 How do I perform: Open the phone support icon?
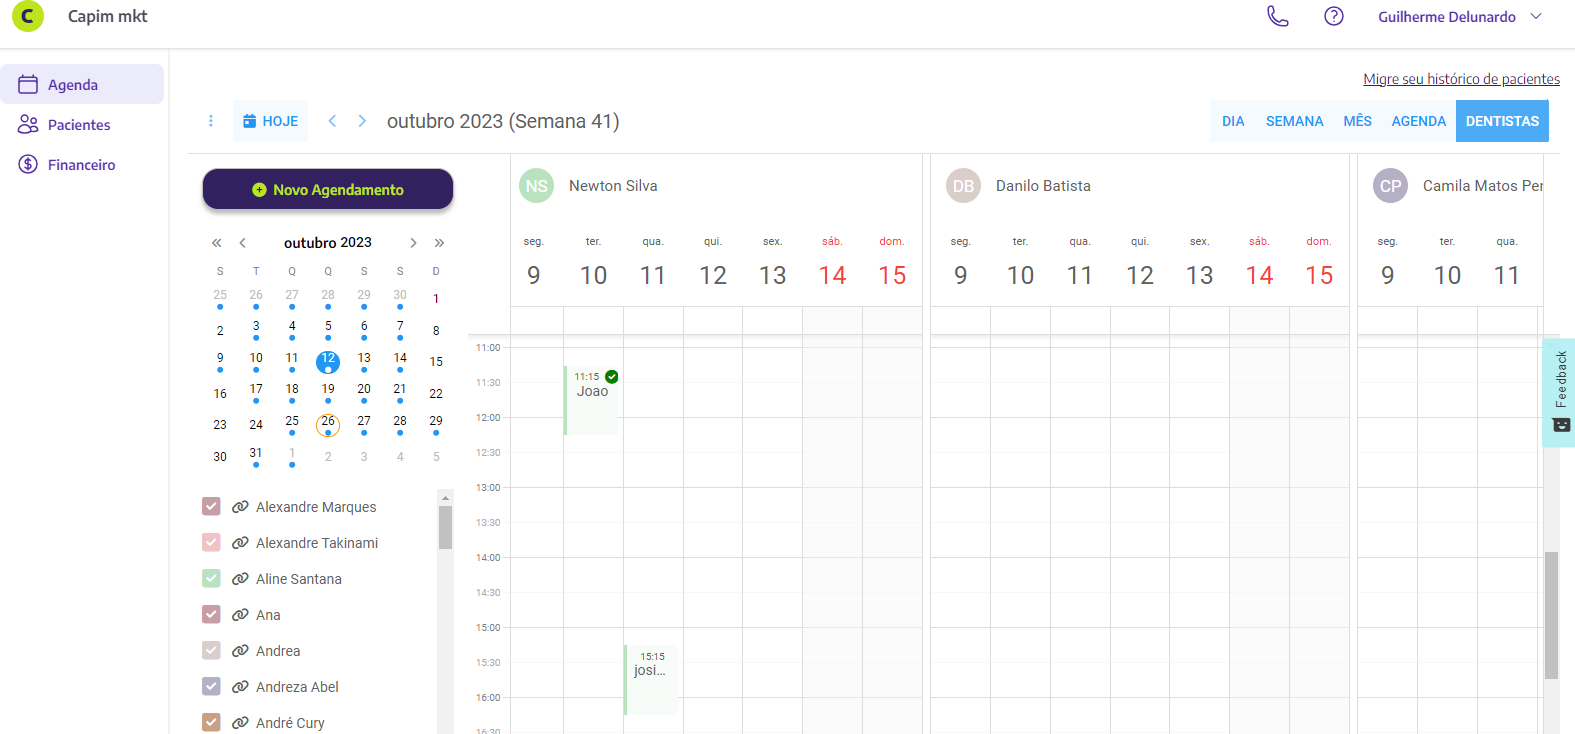point(1278,16)
